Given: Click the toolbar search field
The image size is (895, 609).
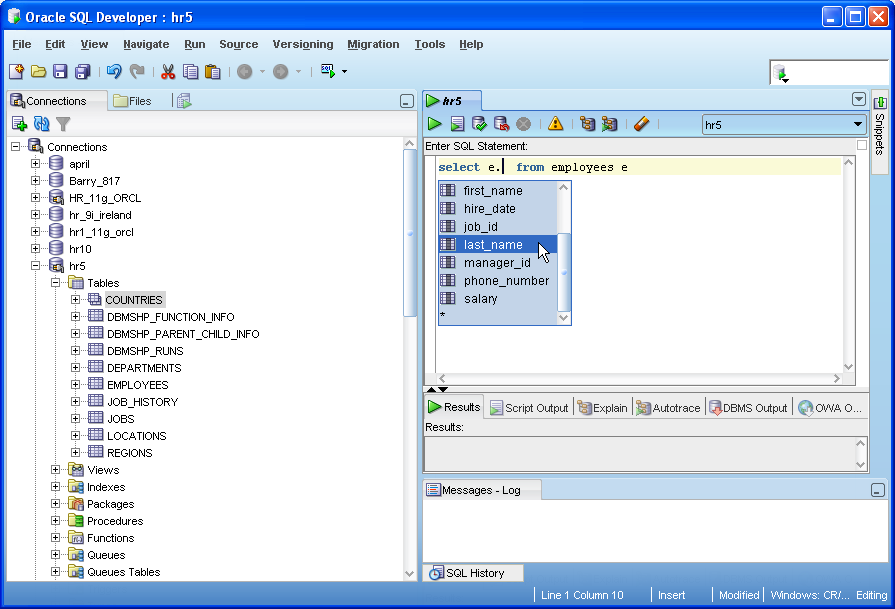Looking at the screenshot, I should tap(829, 72).
